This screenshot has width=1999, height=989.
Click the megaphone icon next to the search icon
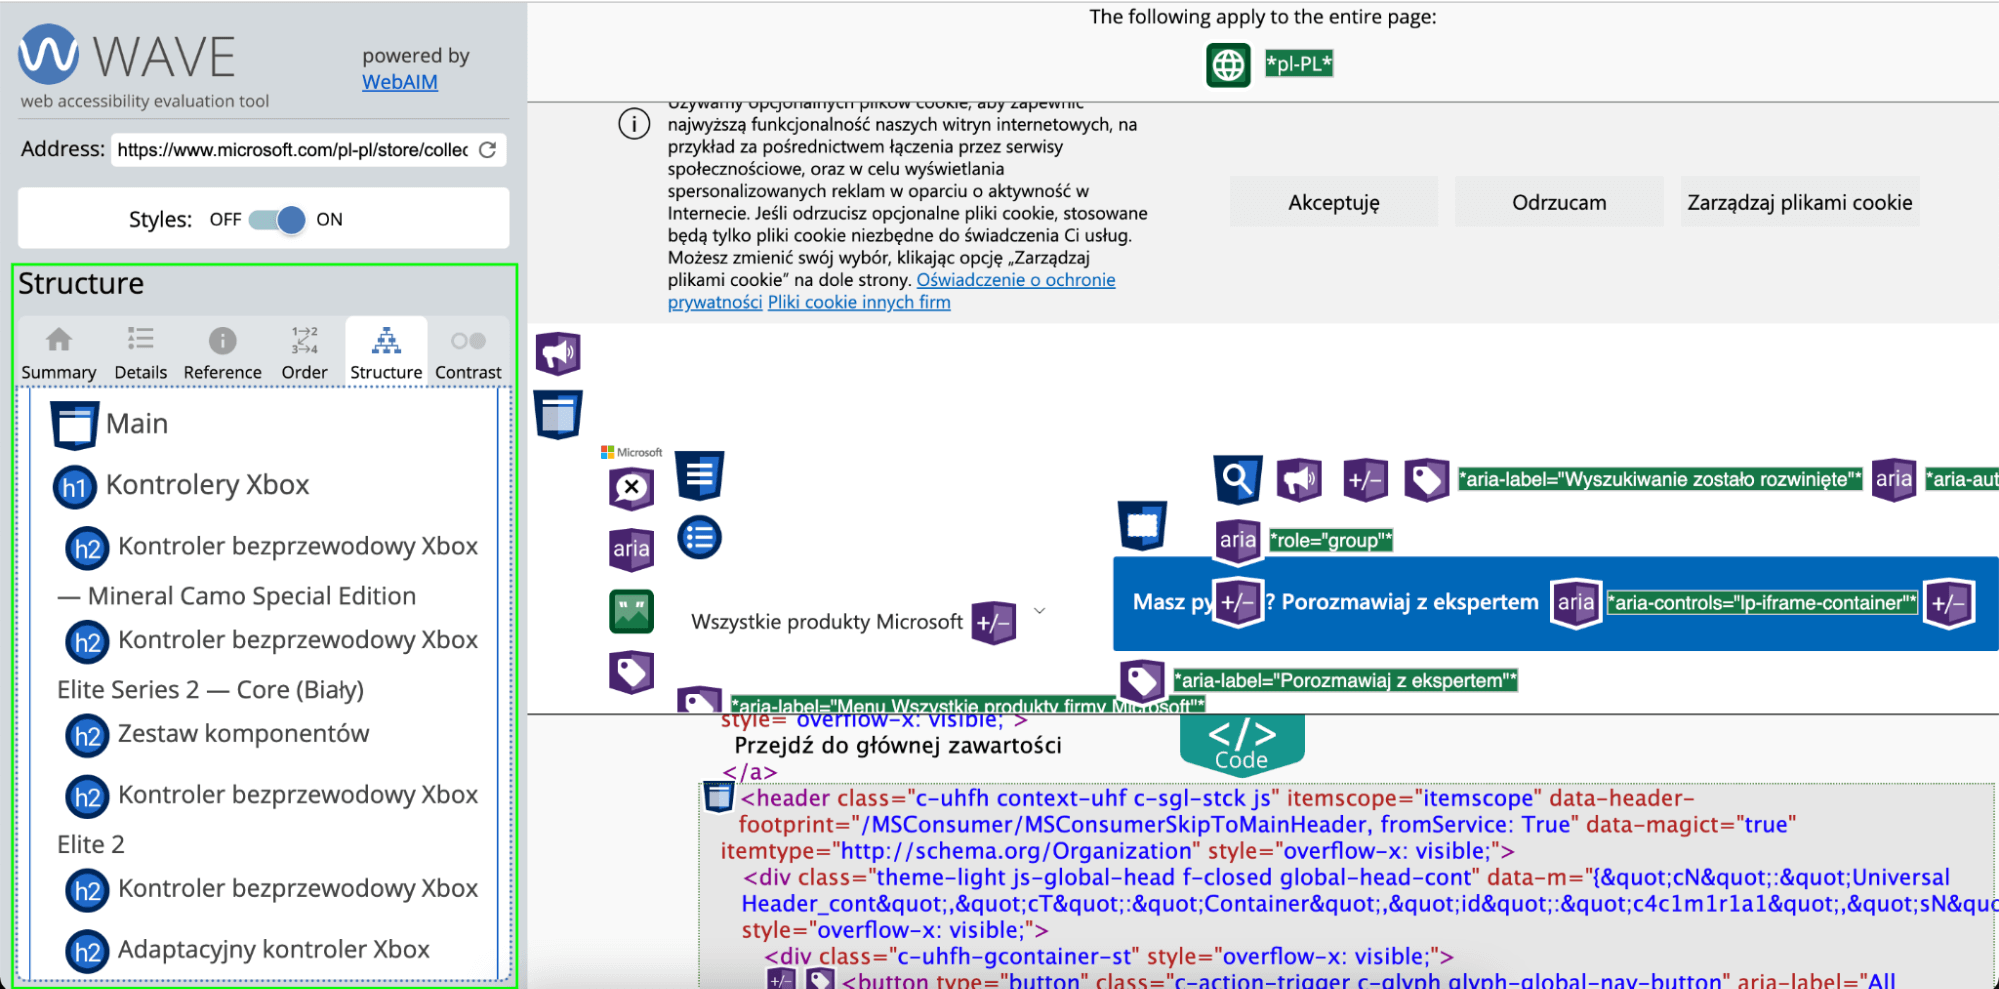[x=1299, y=480]
